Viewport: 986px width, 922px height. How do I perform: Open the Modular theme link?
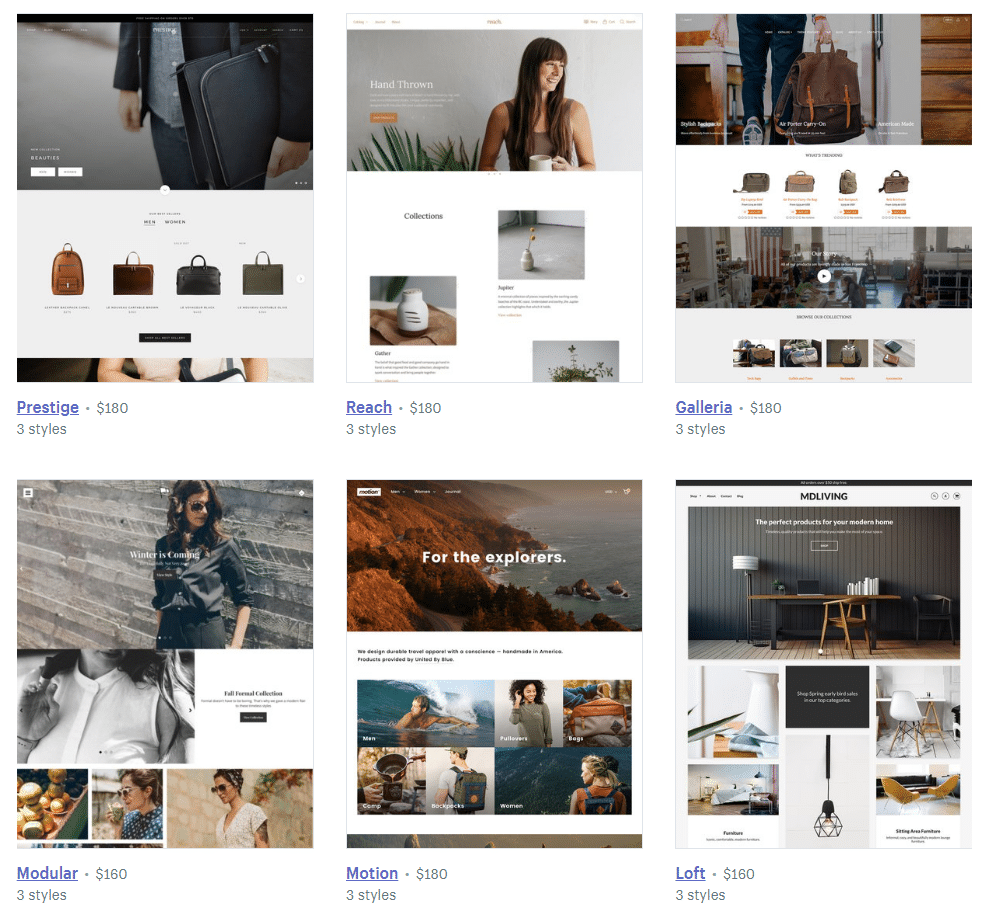click(x=47, y=873)
